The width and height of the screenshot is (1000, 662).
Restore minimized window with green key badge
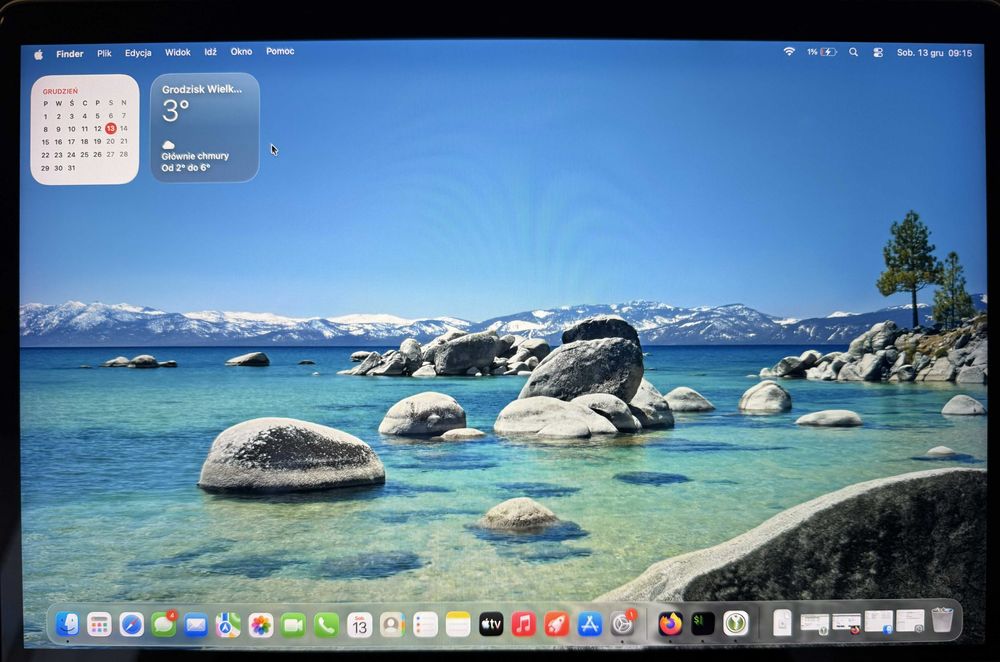pyautogui.click(x=814, y=624)
